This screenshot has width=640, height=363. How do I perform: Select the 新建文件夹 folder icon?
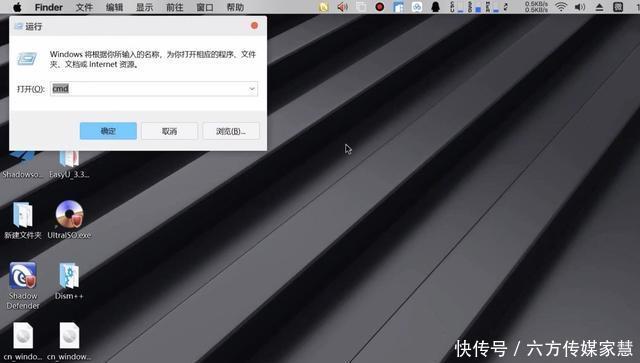[23, 220]
